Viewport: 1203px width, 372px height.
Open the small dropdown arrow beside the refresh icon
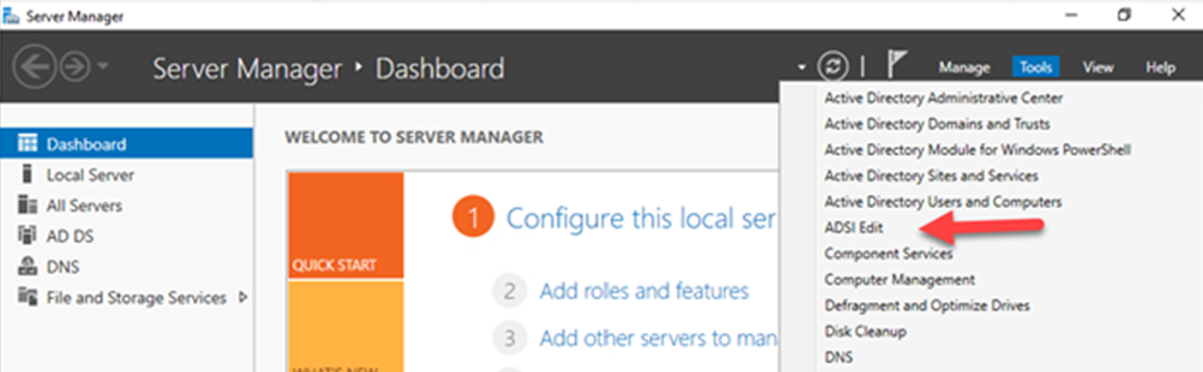[x=802, y=69]
